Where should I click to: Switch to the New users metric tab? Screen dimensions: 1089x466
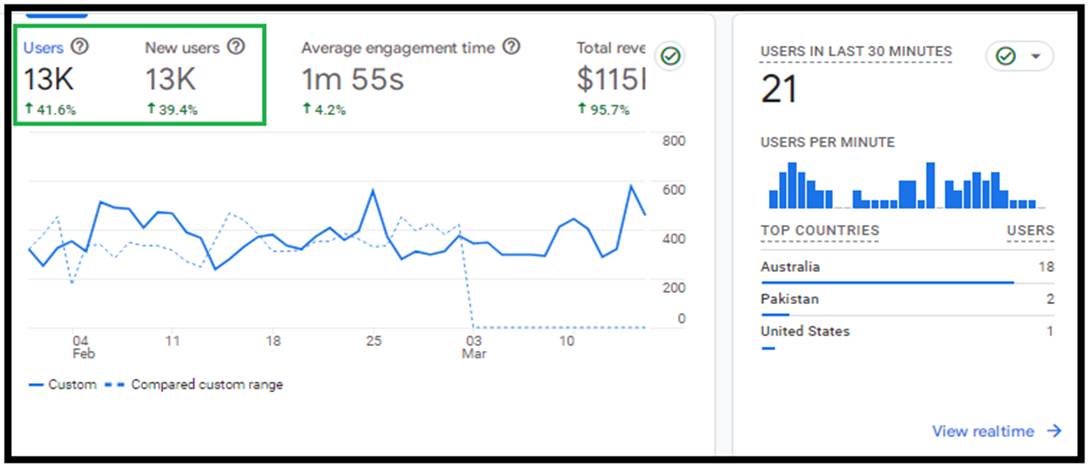coord(182,47)
